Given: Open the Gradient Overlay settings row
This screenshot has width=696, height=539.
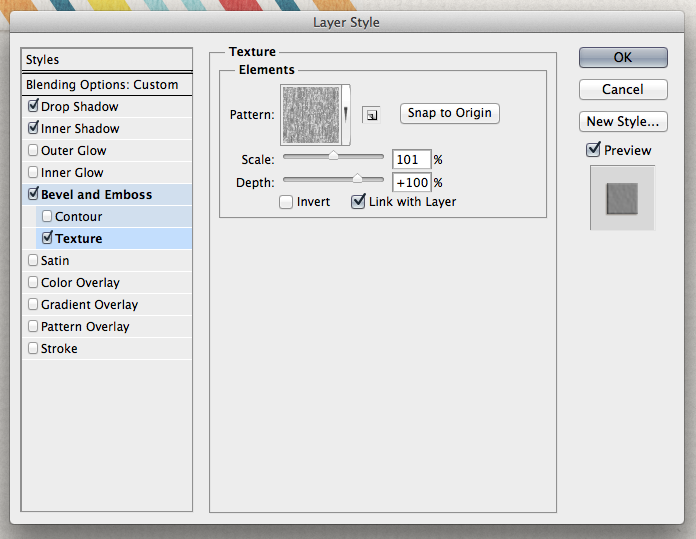Looking at the screenshot, I should (x=107, y=305).
